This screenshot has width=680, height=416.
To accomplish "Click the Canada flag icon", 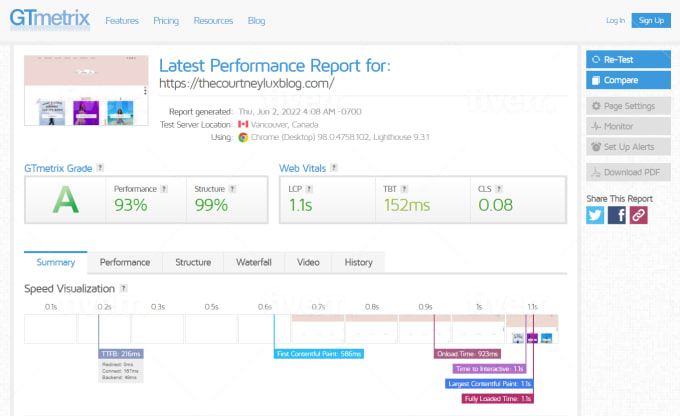I will (243, 124).
